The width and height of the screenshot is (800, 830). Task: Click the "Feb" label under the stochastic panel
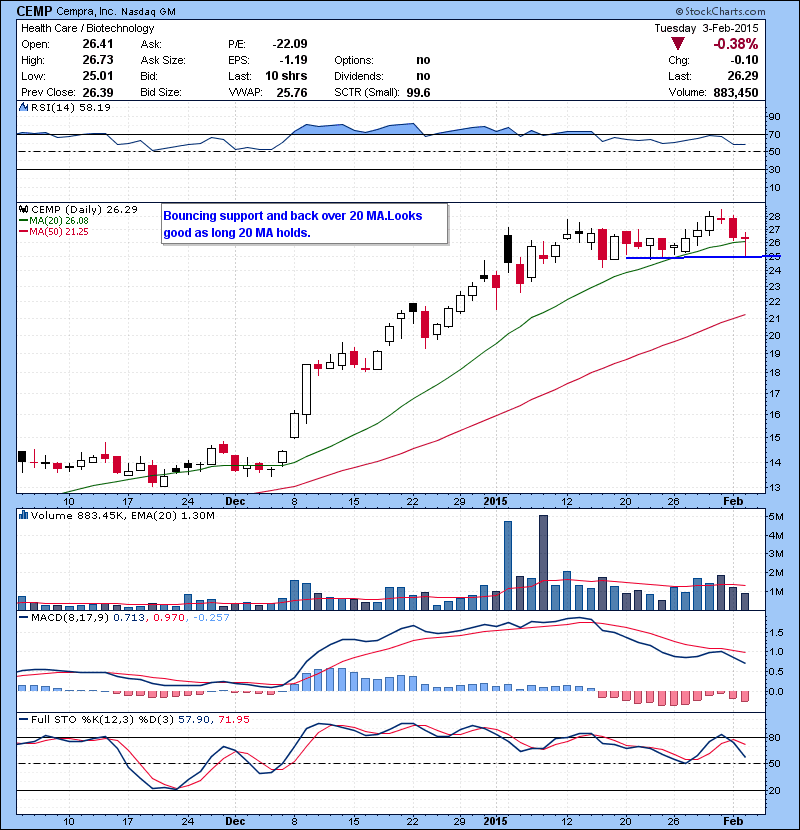point(733,821)
